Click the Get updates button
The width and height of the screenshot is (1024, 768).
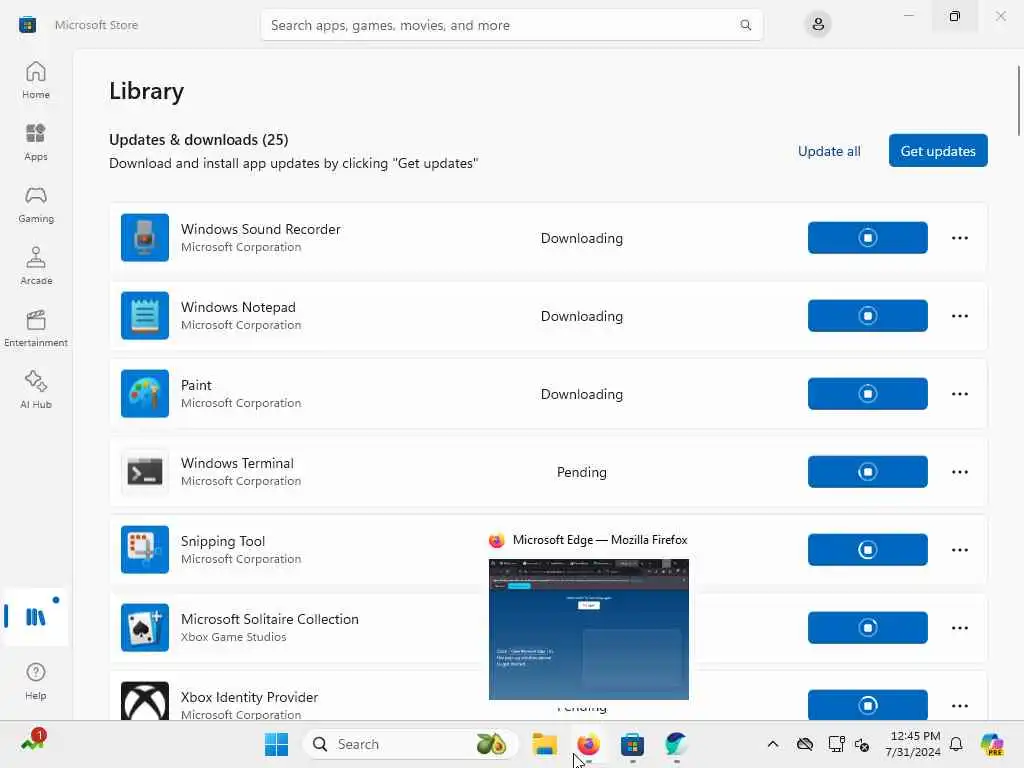click(x=938, y=151)
